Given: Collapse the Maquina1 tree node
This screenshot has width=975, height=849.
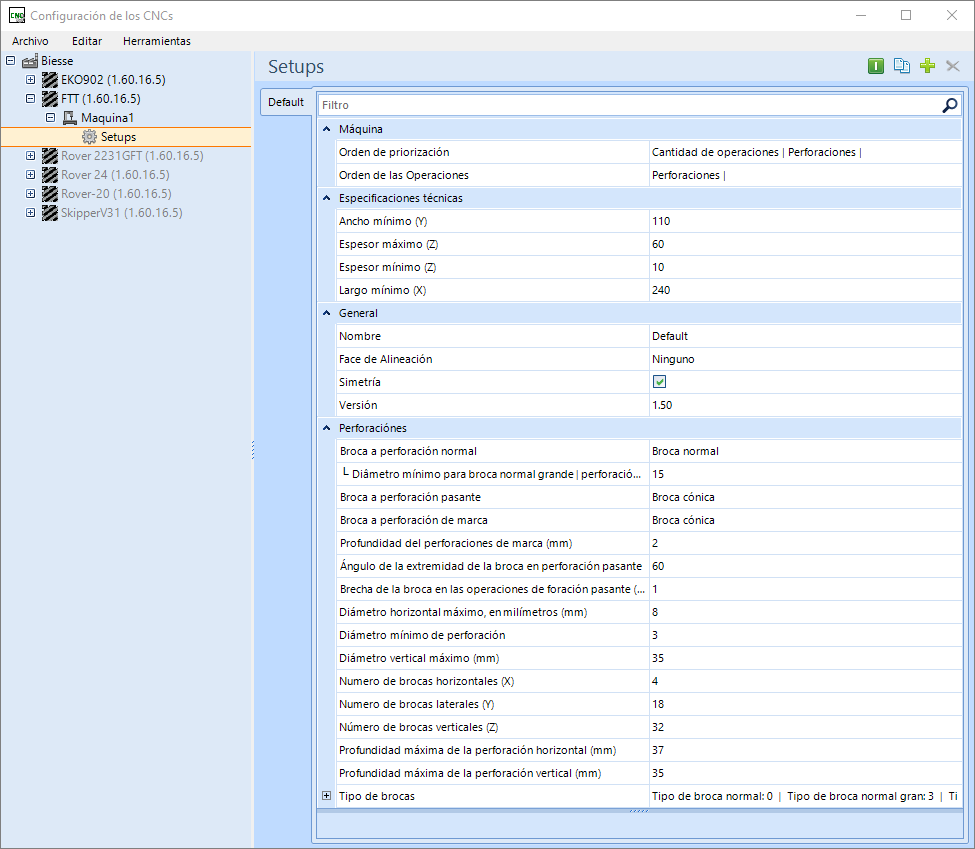Looking at the screenshot, I should [x=50, y=118].
